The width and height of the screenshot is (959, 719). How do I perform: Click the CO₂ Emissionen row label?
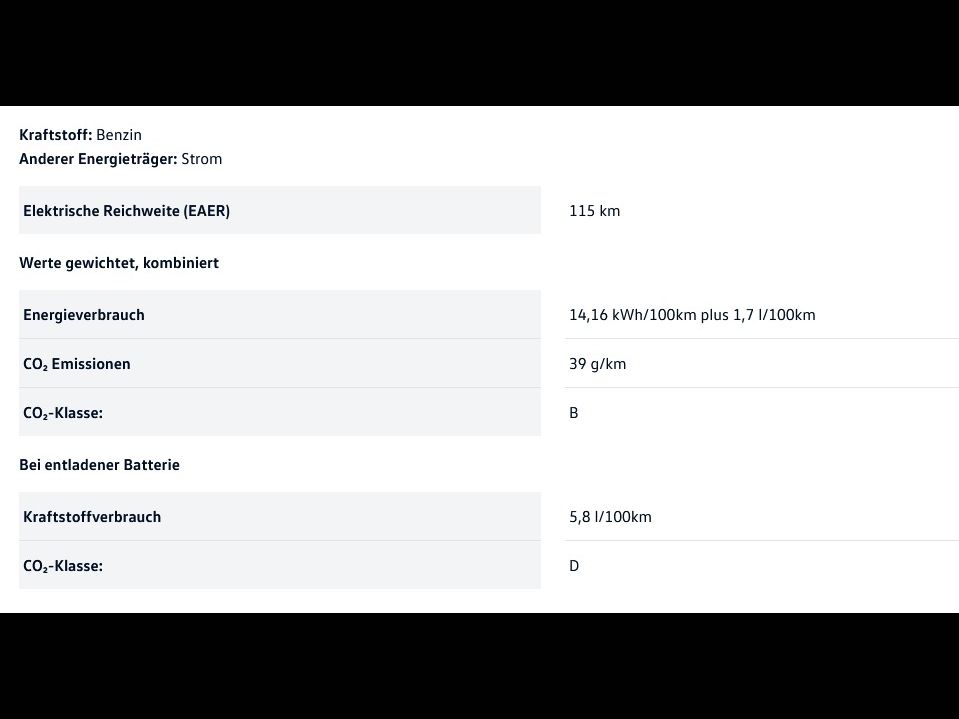(x=77, y=364)
